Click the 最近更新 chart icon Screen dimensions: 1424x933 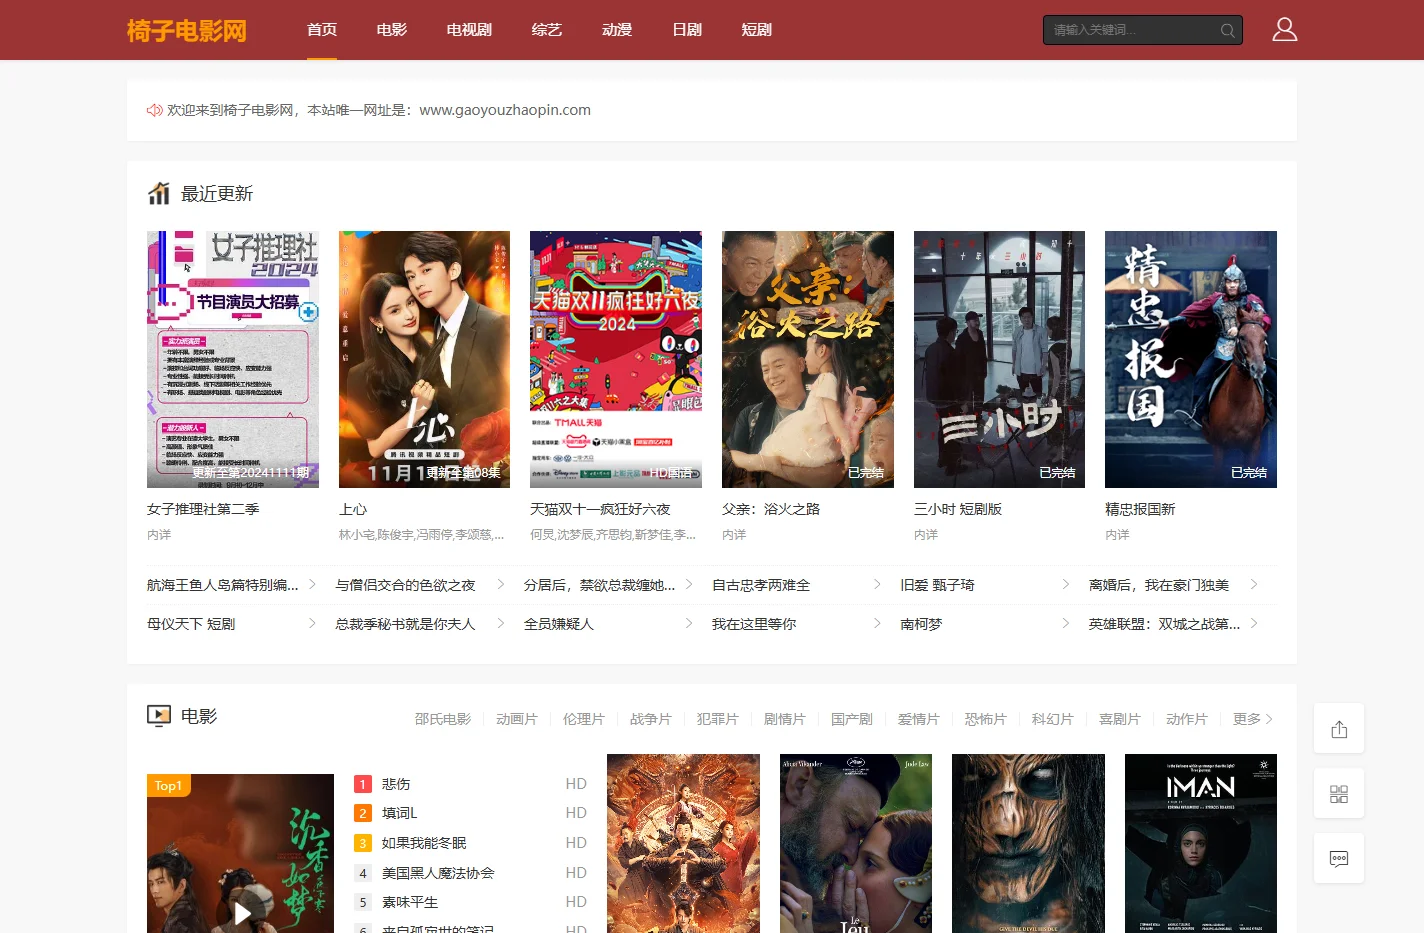coord(159,193)
